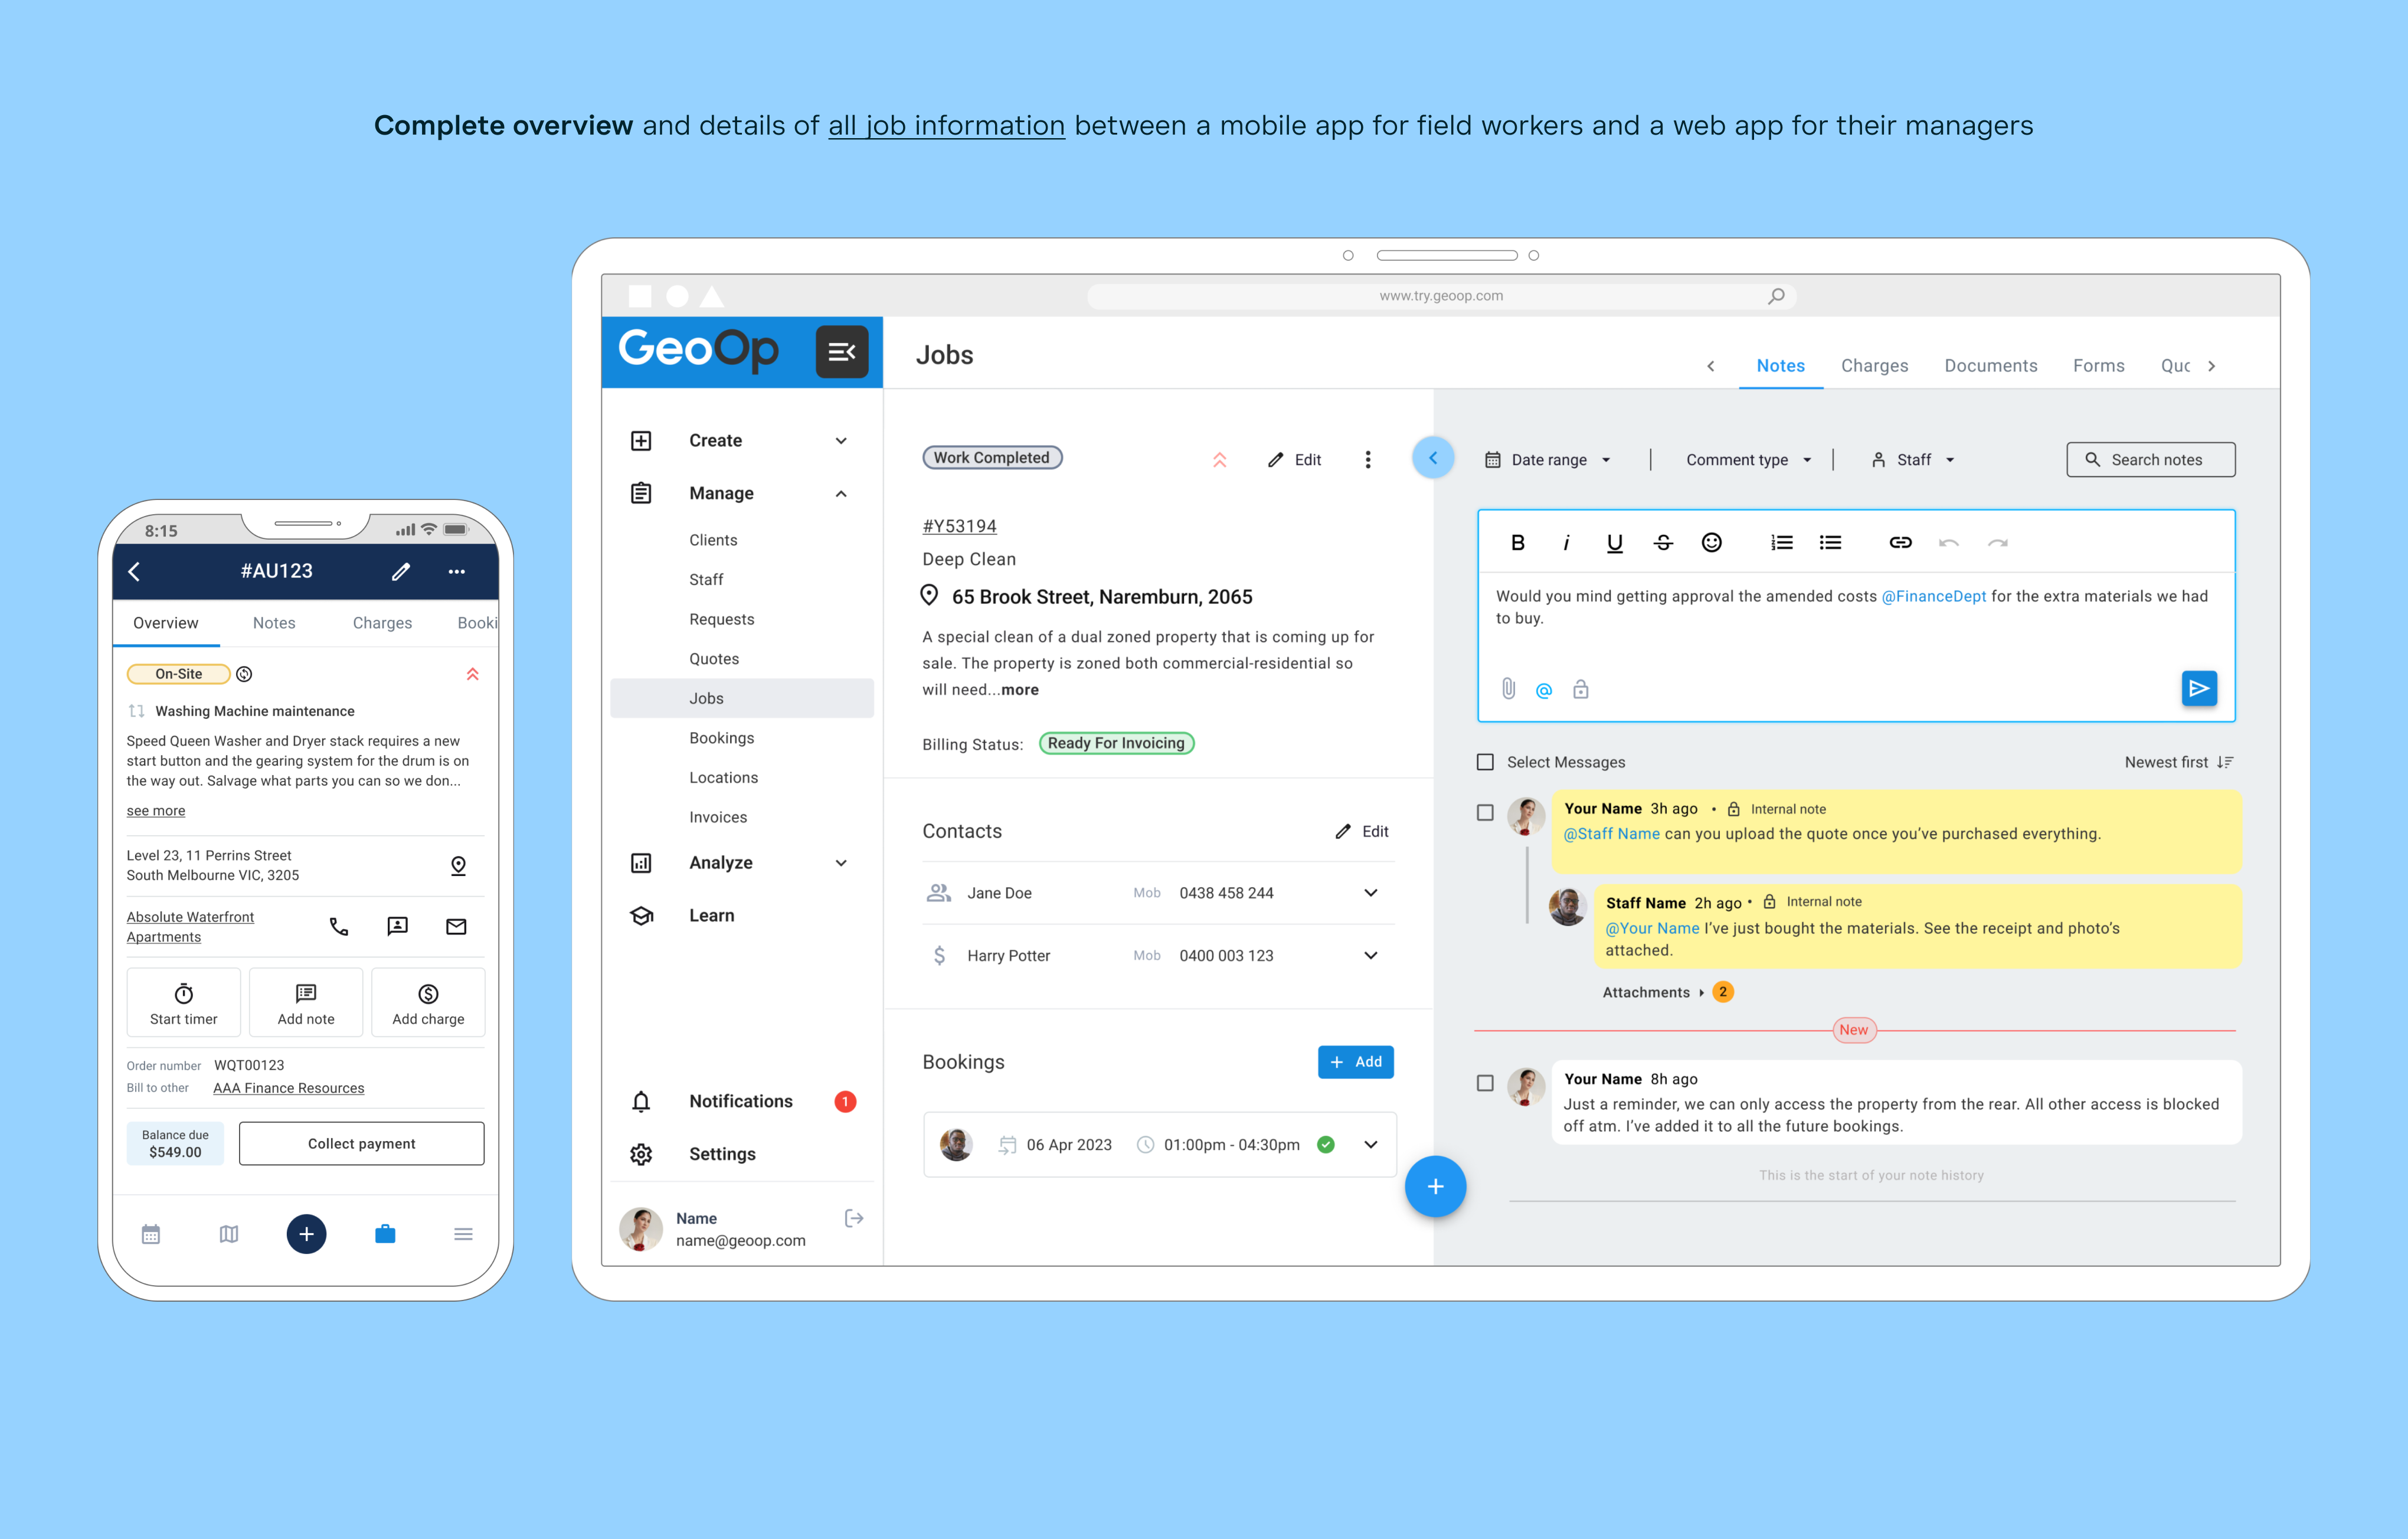2408x1539 pixels.
Task: Click the Send message icon
Action: [x=2199, y=688]
